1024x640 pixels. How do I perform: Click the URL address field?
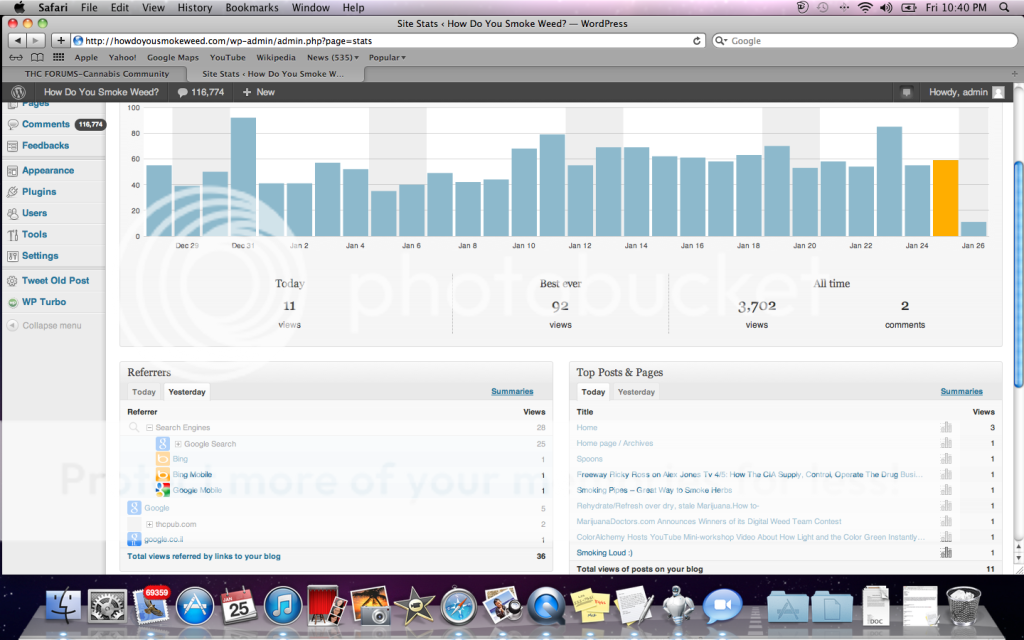tap(389, 40)
